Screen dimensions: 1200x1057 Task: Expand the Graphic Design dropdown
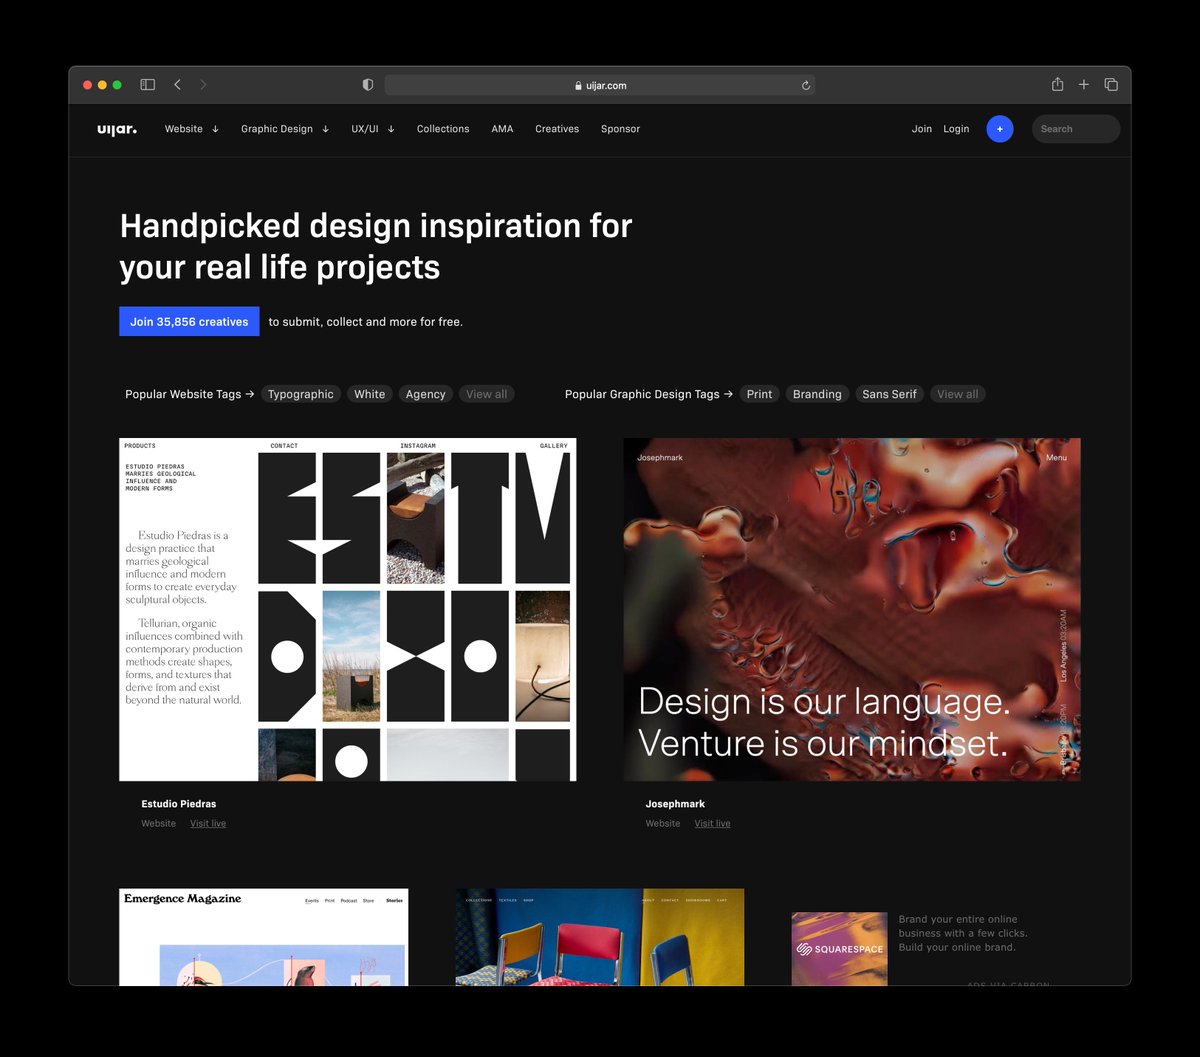click(x=285, y=129)
